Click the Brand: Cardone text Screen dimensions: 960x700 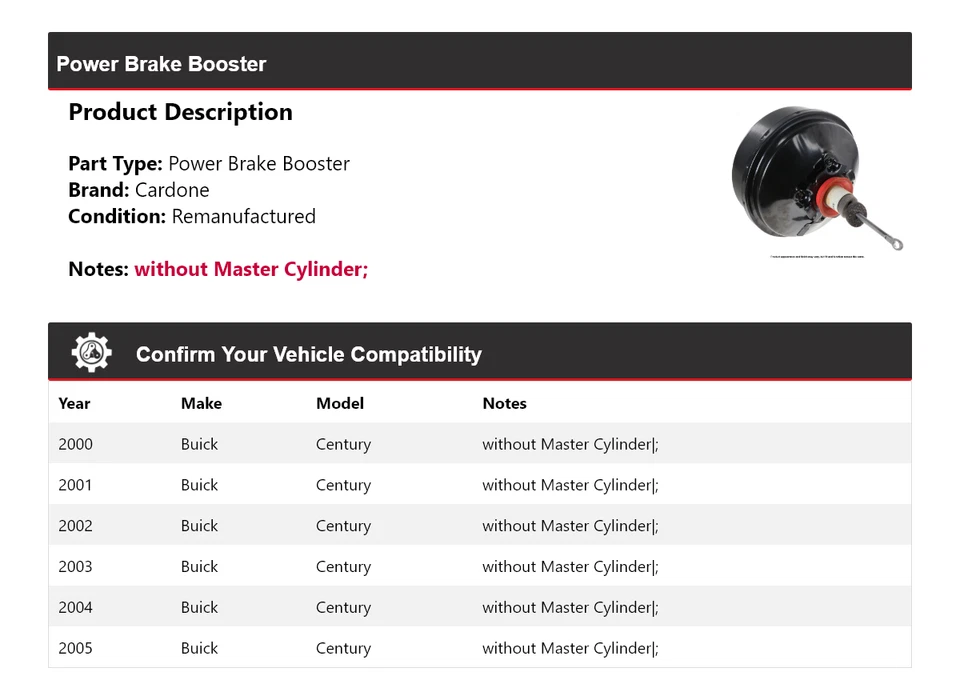139,190
